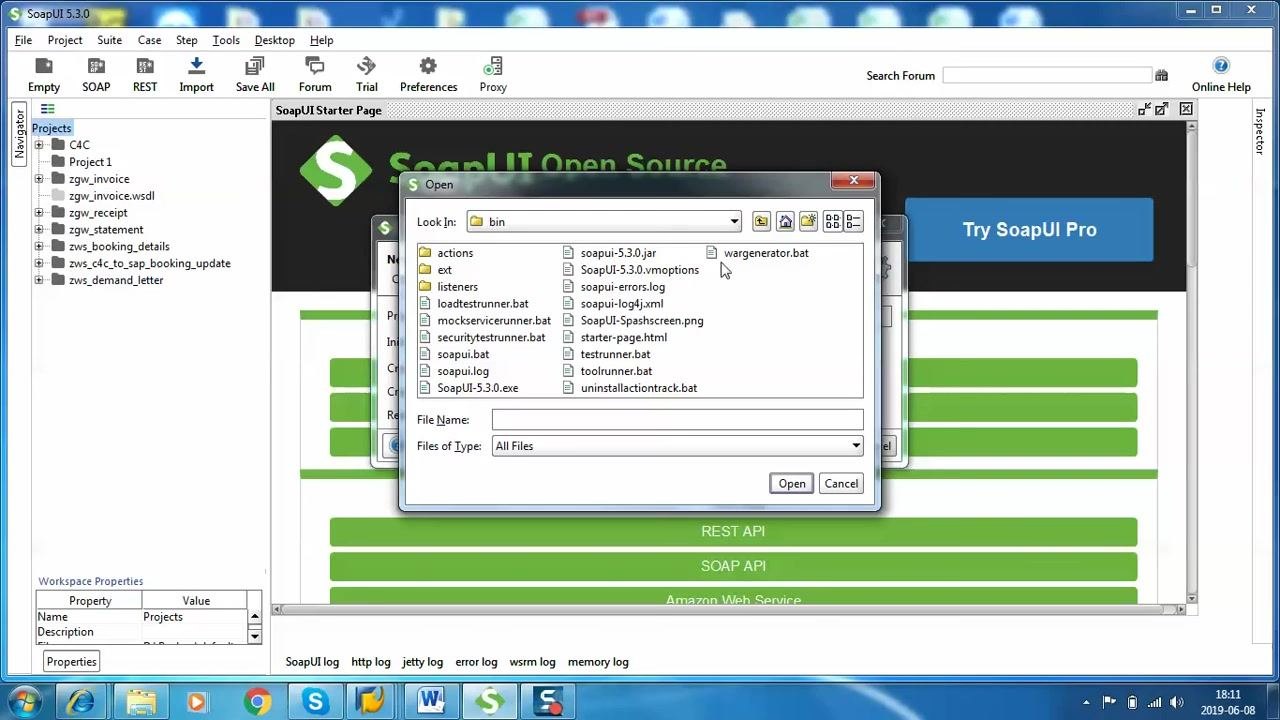The width and height of the screenshot is (1280, 720).
Task: Switch to the http log tab
Action: (370, 662)
